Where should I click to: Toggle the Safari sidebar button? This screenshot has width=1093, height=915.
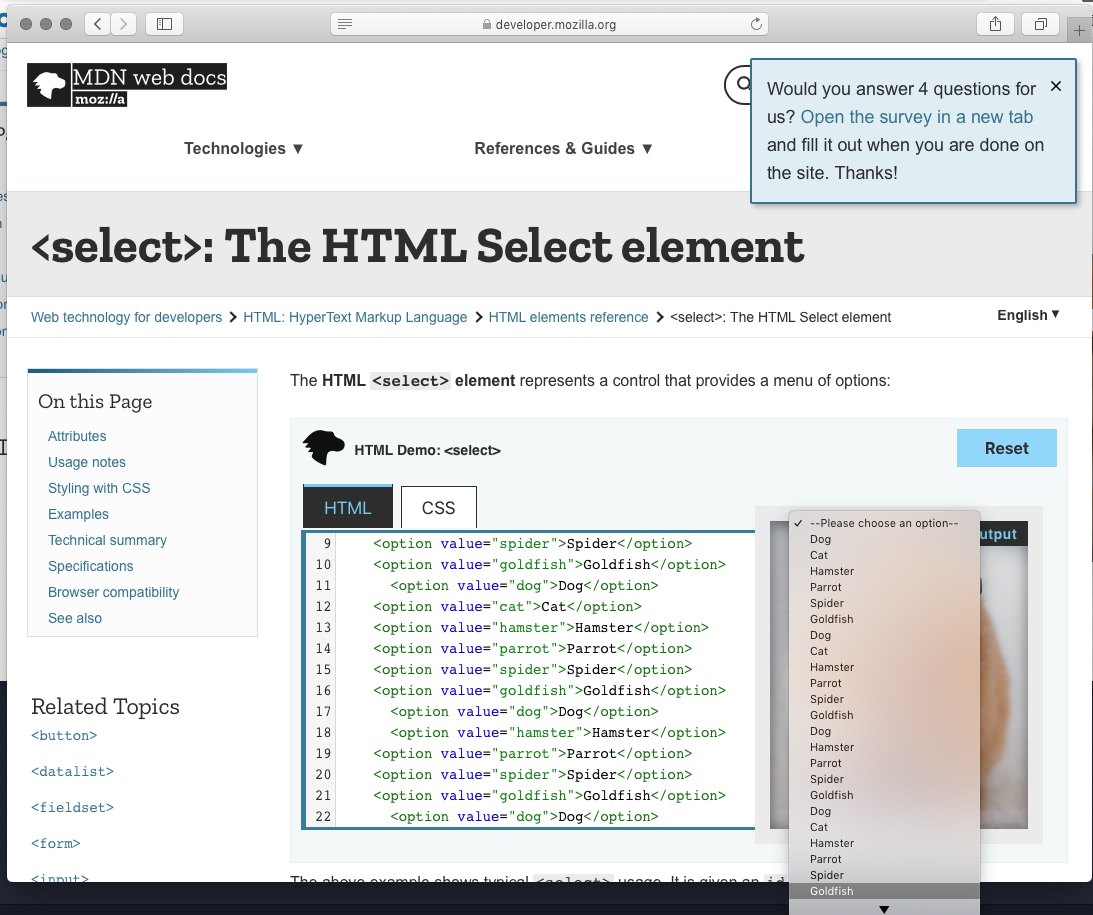tap(165, 24)
